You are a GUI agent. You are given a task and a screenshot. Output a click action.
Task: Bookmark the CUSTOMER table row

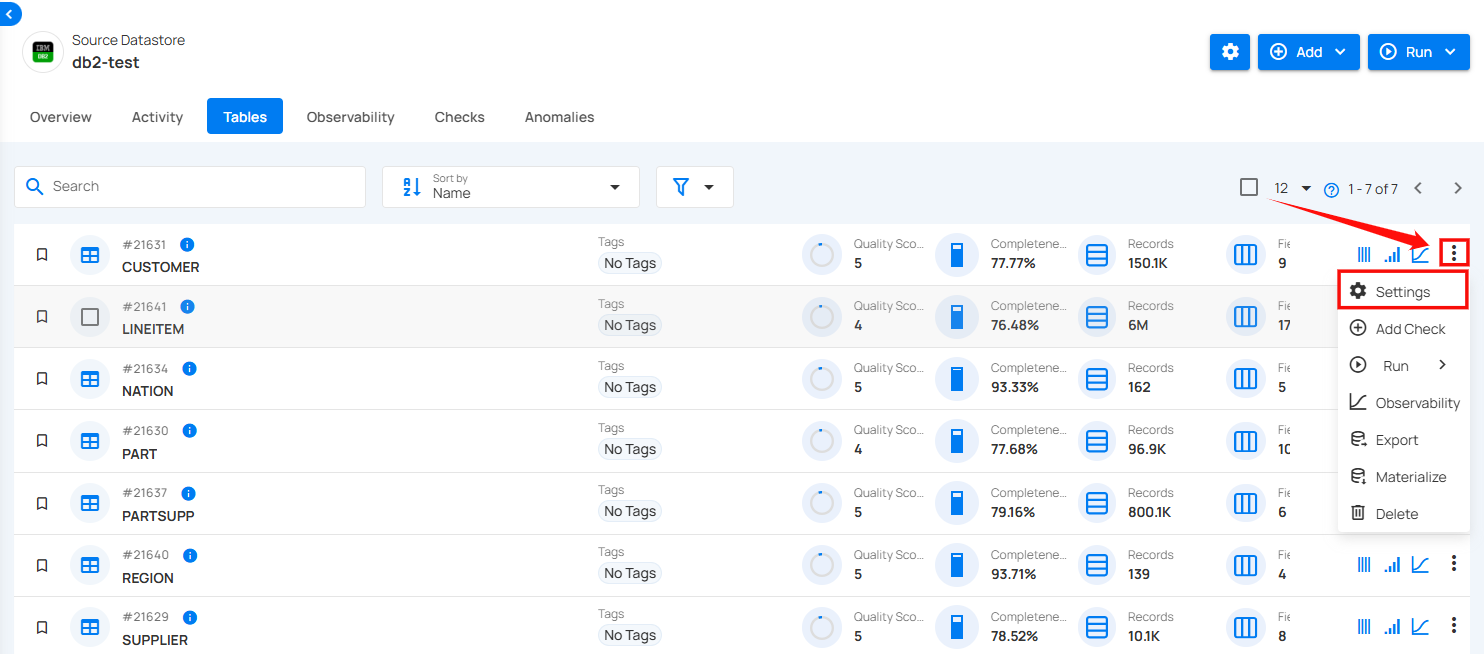click(42, 255)
